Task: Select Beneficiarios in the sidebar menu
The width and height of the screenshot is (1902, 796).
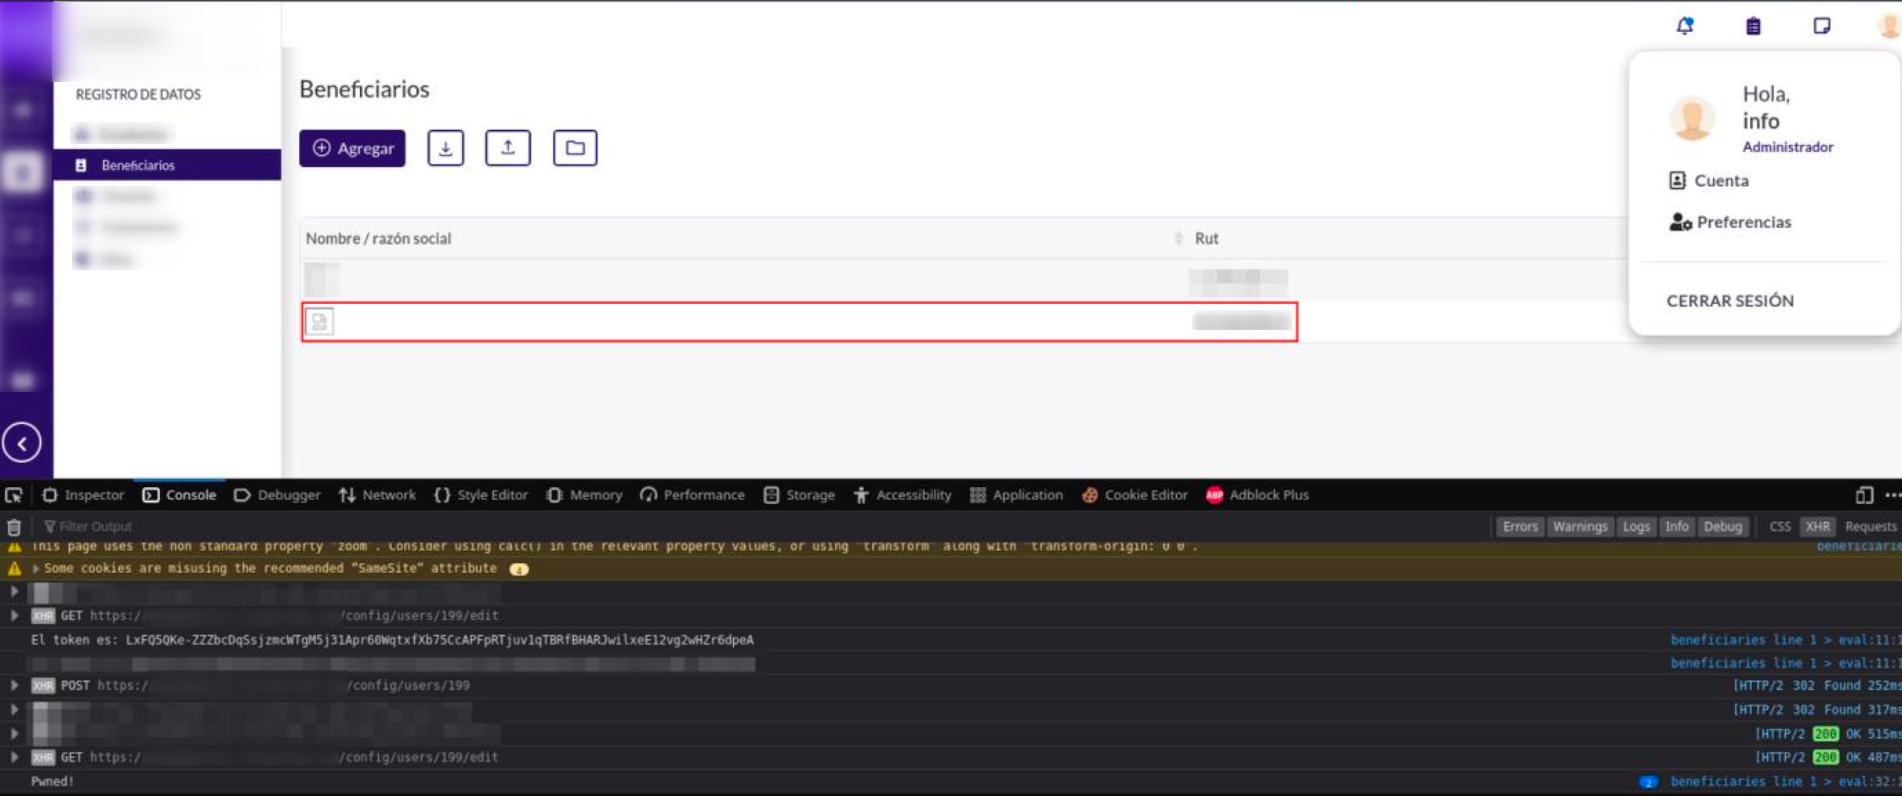Action: tap(138, 165)
